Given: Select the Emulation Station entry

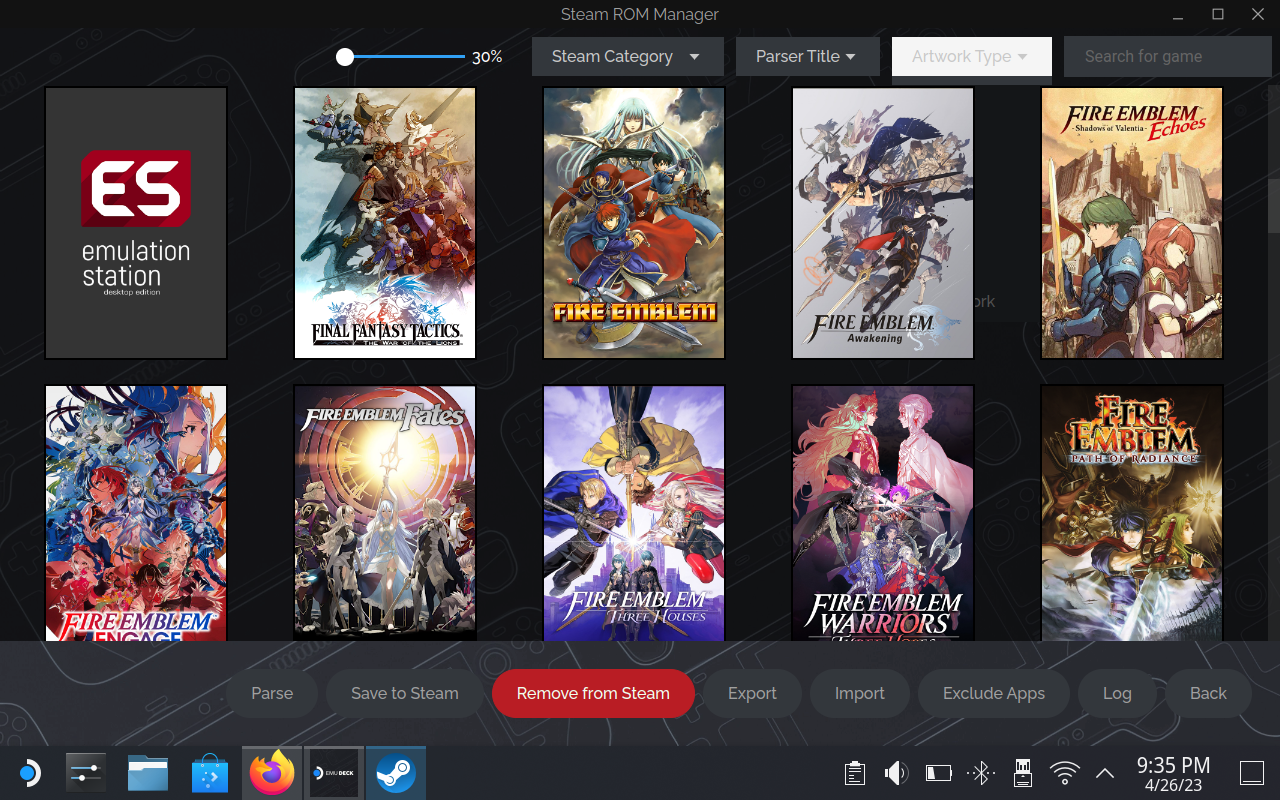Looking at the screenshot, I should click(135, 222).
